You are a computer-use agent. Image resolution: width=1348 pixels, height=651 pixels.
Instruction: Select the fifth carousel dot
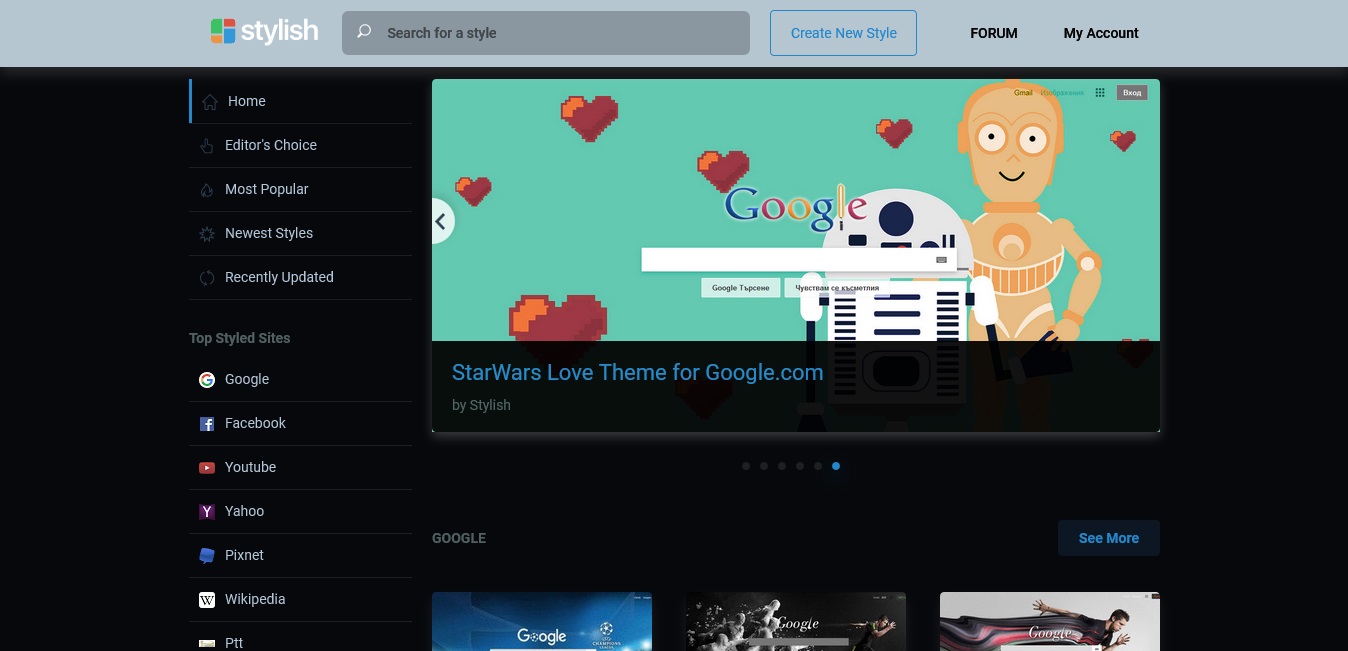click(818, 466)
